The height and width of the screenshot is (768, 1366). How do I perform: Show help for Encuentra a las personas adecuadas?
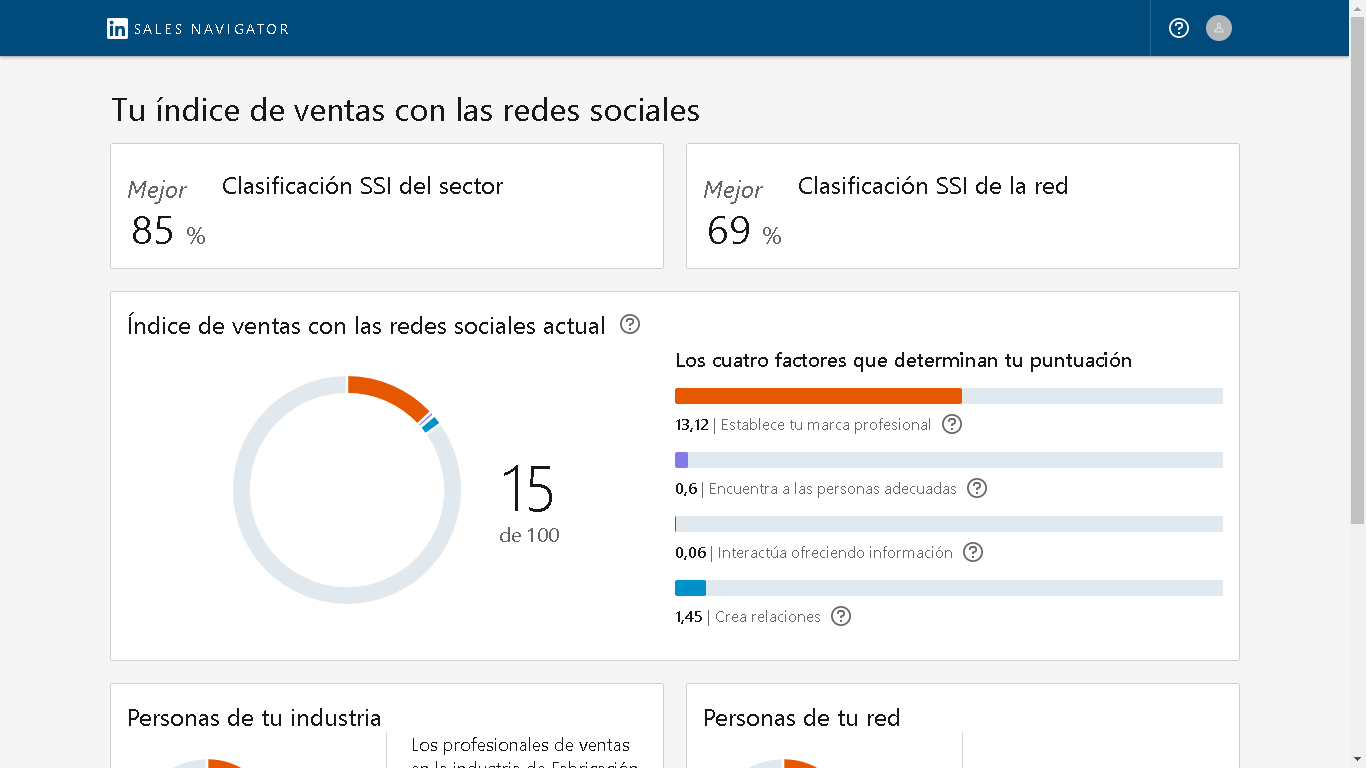(977, 488)
